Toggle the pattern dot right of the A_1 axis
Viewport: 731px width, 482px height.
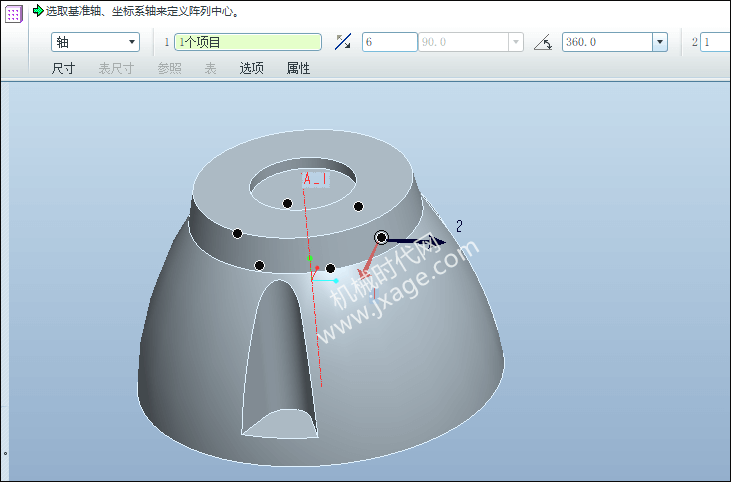(x=359, y=207)
